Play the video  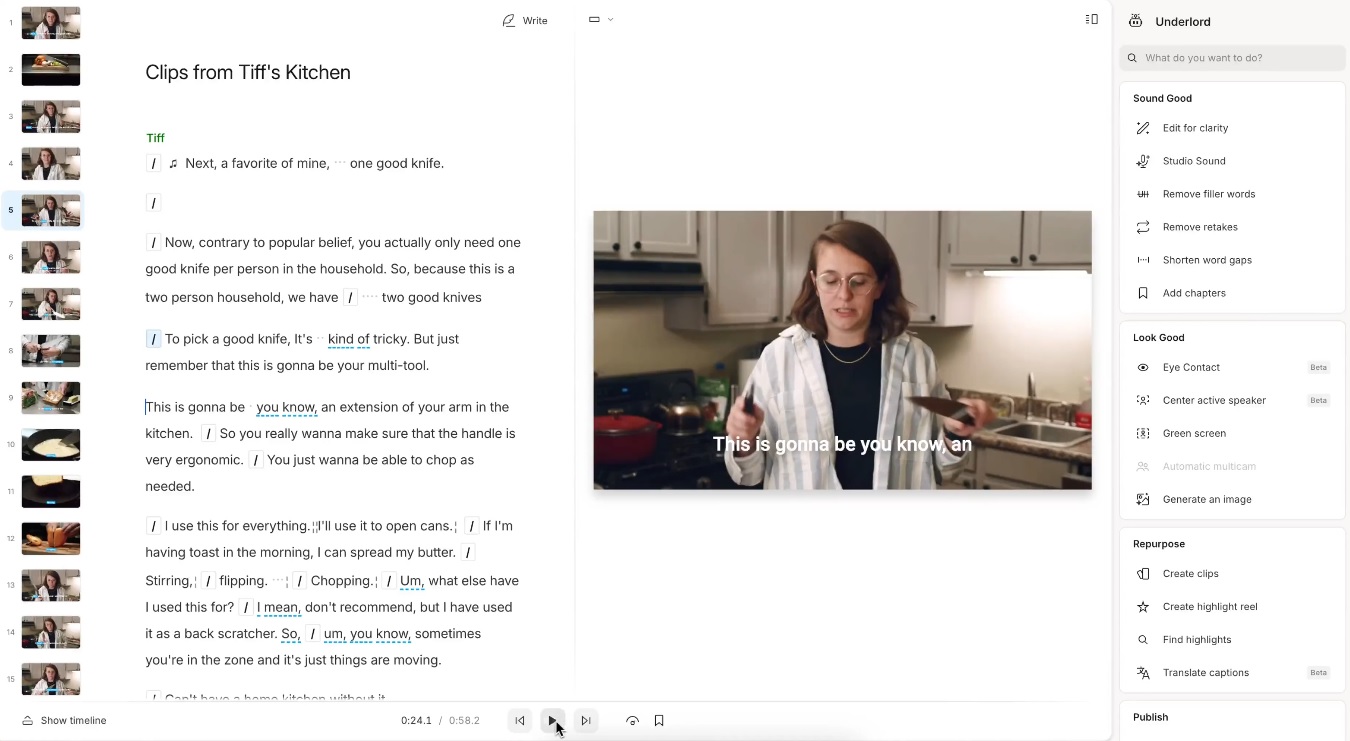click(x=553, y=720)
